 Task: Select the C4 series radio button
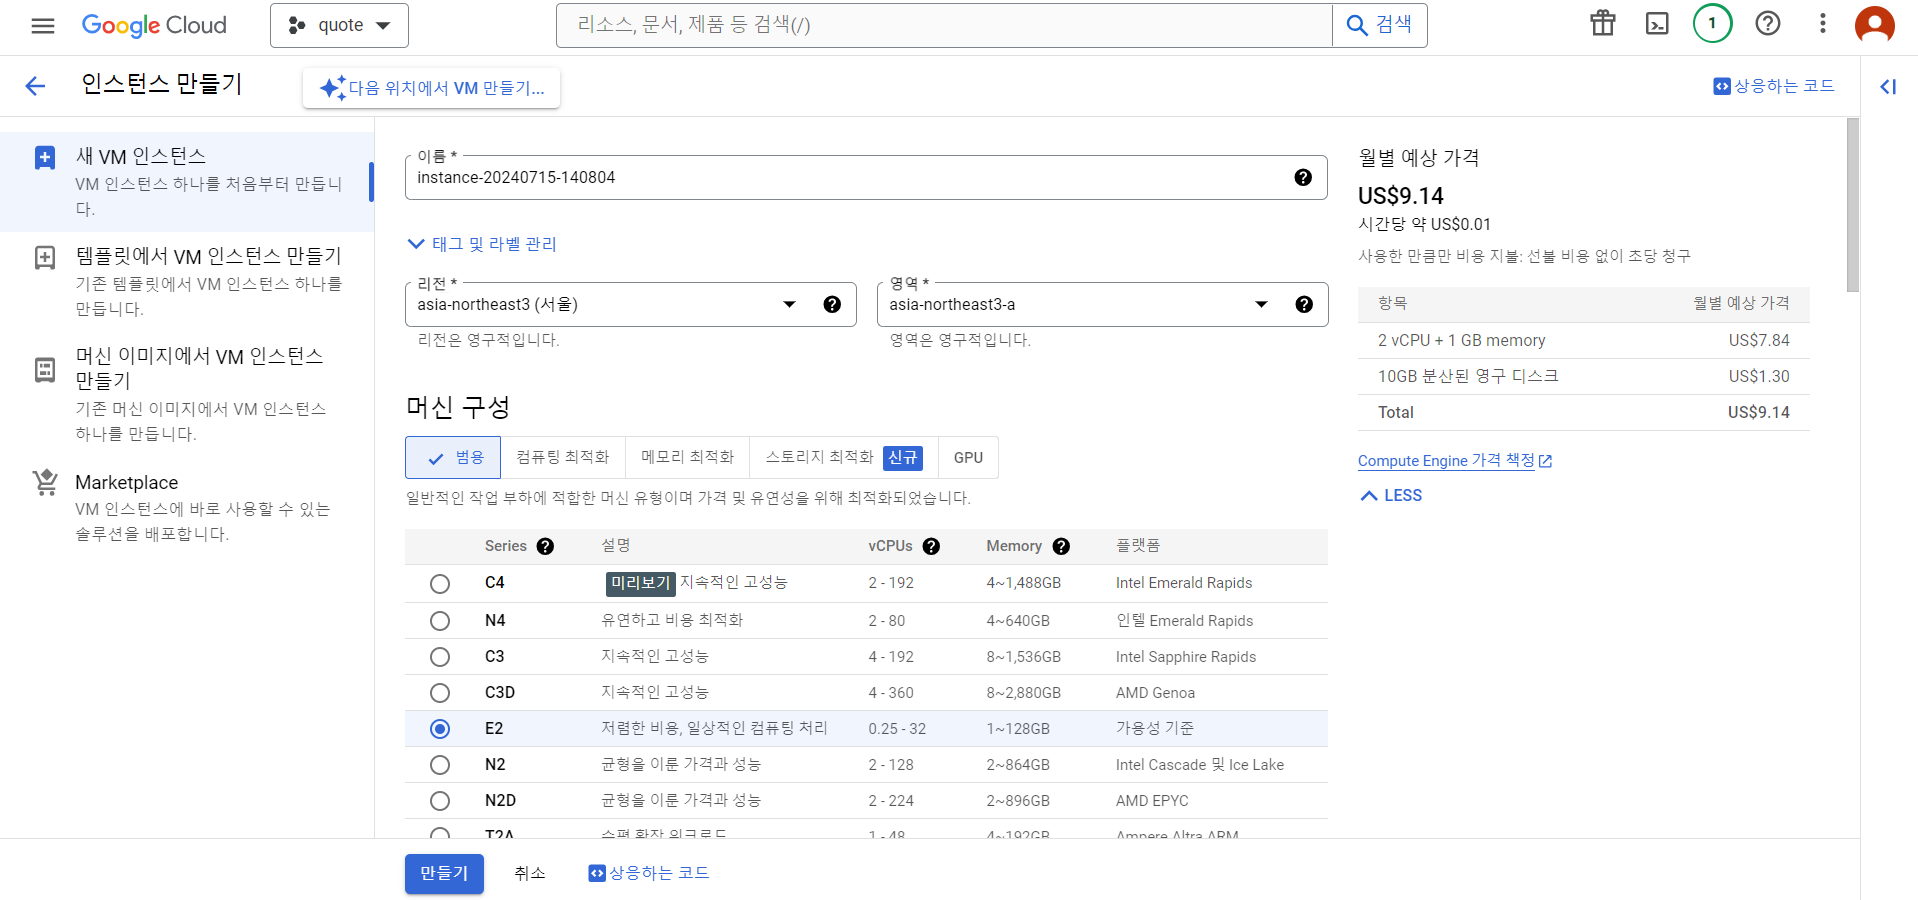(x=440, y=584)
